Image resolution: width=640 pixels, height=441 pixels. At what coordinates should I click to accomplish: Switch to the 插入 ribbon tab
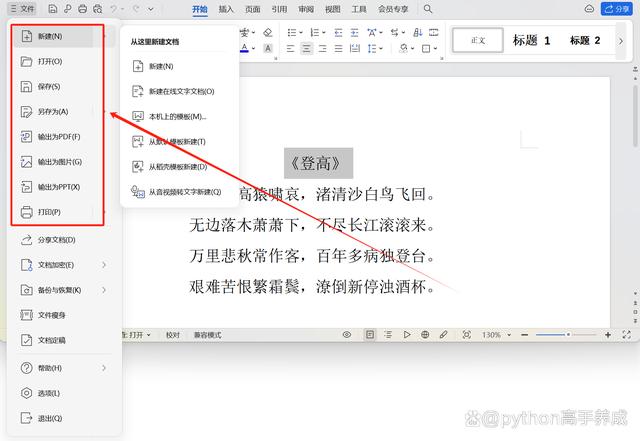226,9
